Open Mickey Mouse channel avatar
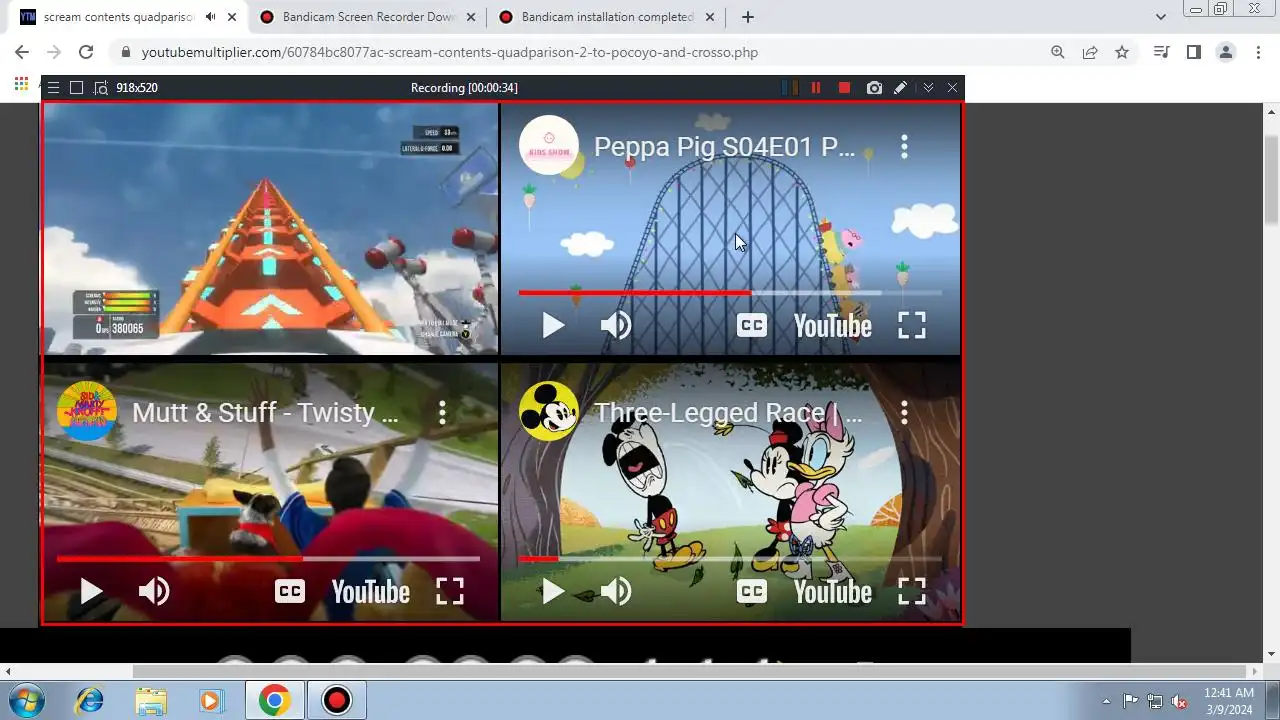1280x720 pixels. [x=548, y=411]
